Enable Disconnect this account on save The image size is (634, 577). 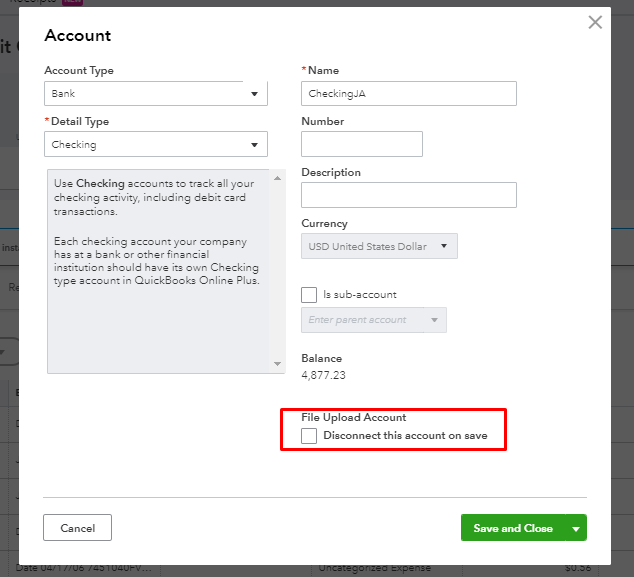[x=309, y=436]
